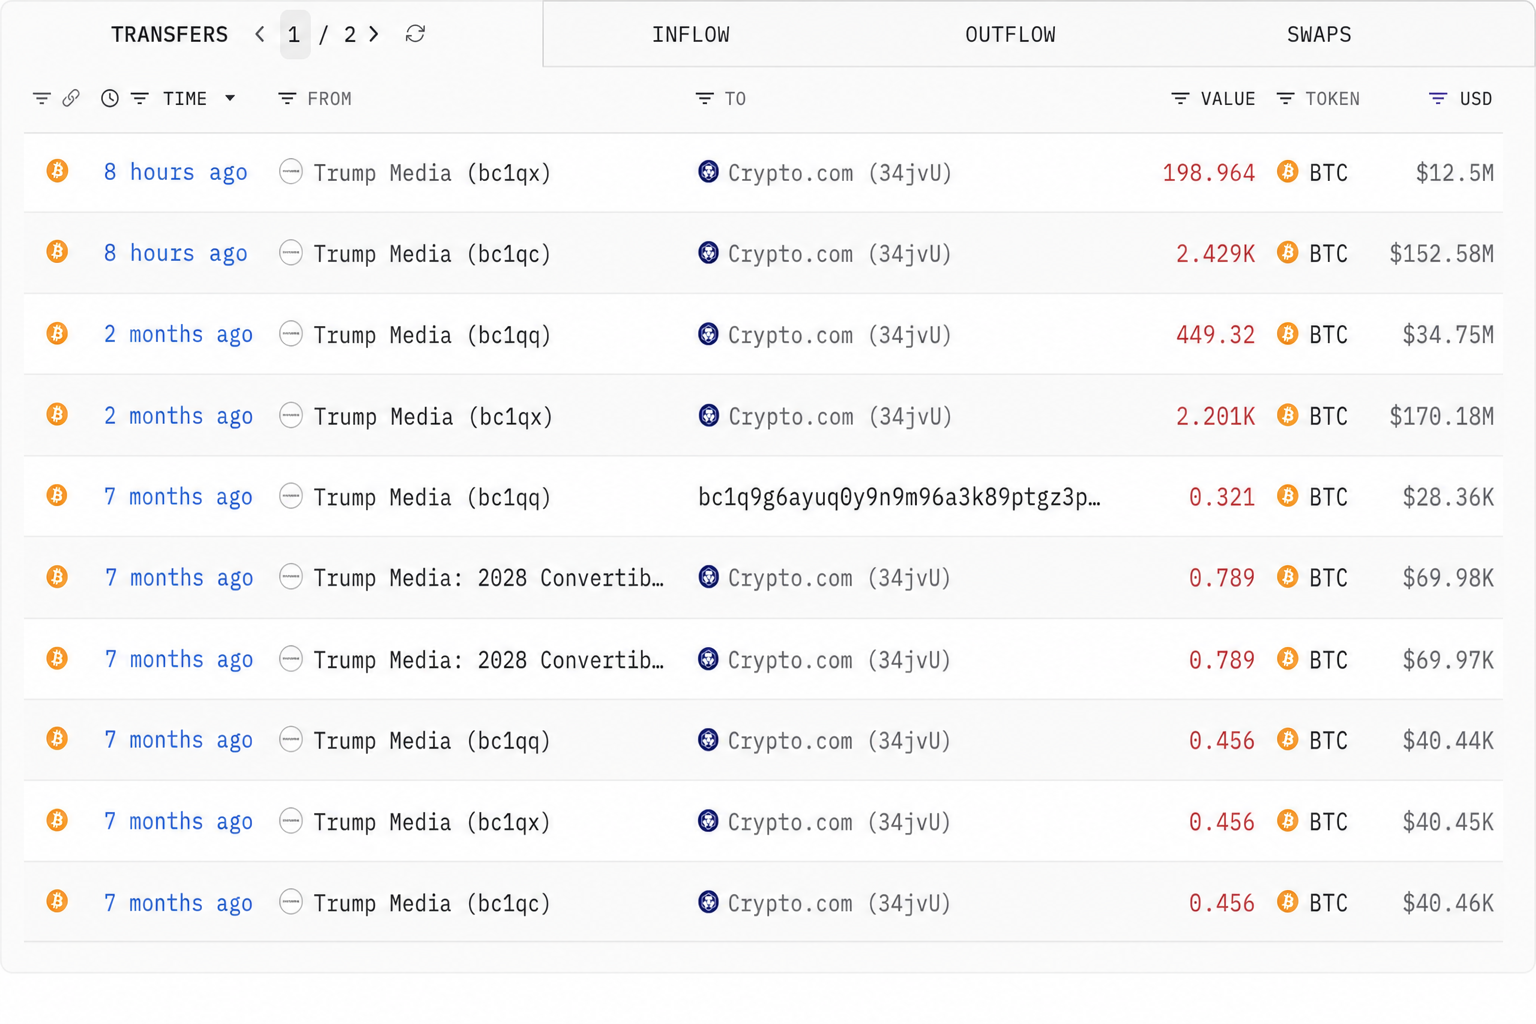Open the TIME column filter icon

coord(140,99)
